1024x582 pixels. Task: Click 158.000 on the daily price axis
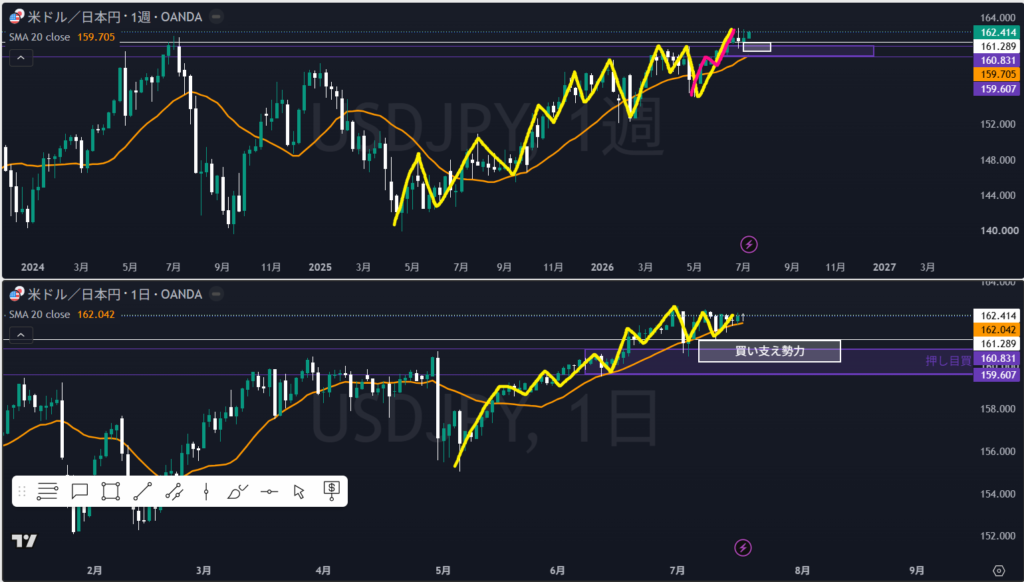coord(999,409)
